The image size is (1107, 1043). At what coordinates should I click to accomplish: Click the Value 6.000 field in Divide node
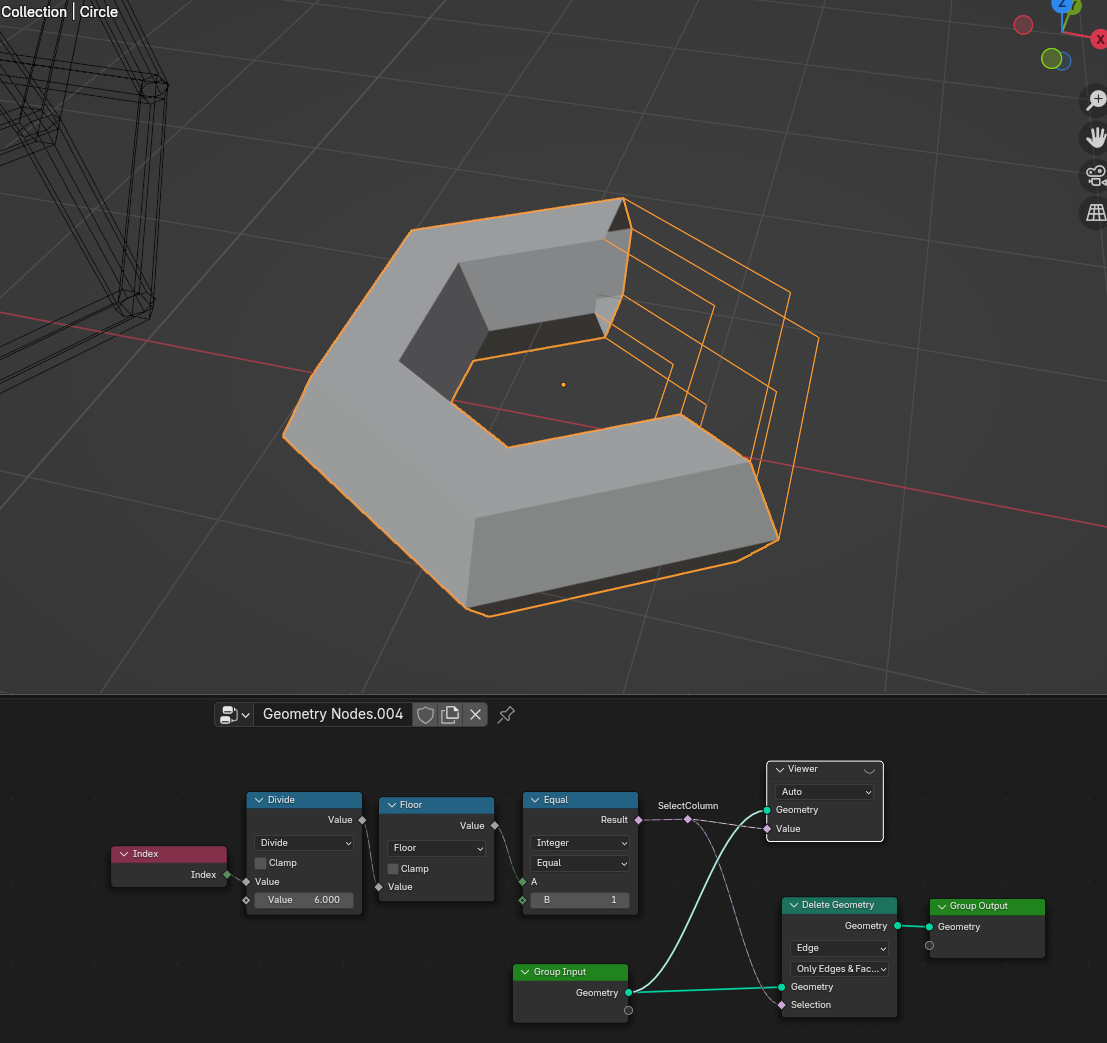[304, 900]
